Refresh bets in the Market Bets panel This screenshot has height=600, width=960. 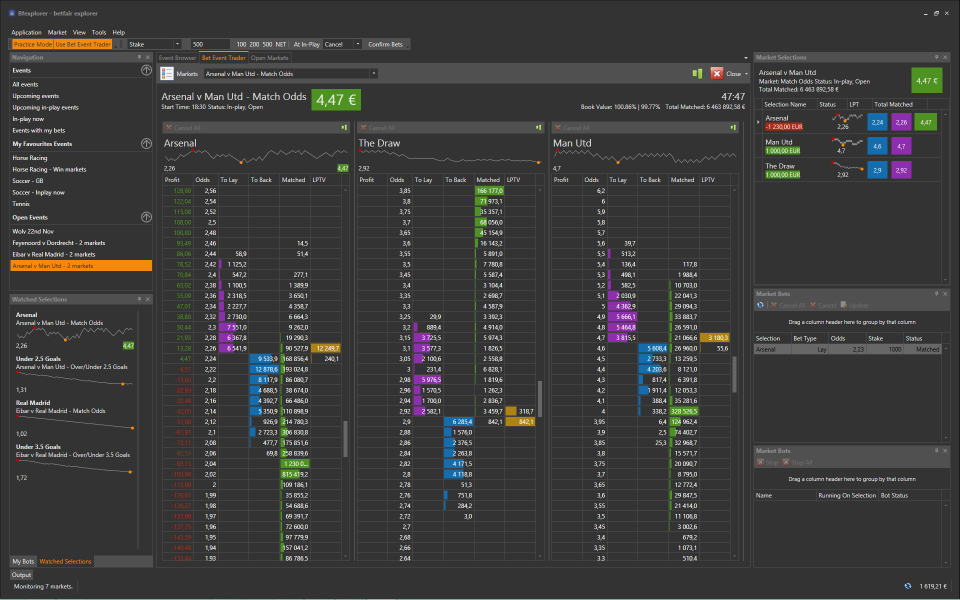(x=761, y=305)
